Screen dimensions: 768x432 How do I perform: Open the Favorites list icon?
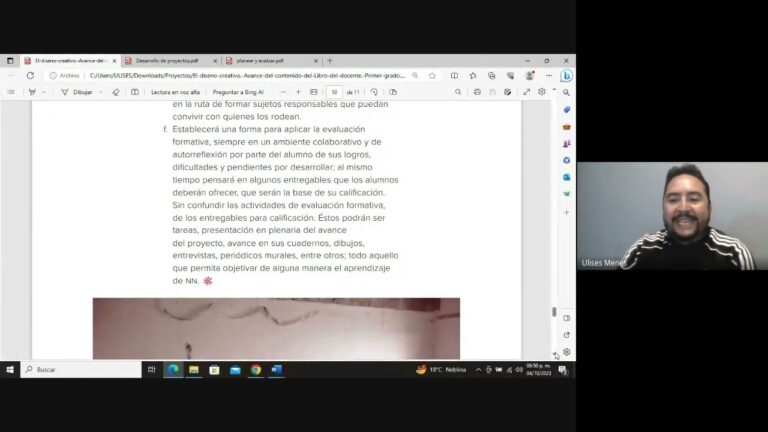pos(473,75)
